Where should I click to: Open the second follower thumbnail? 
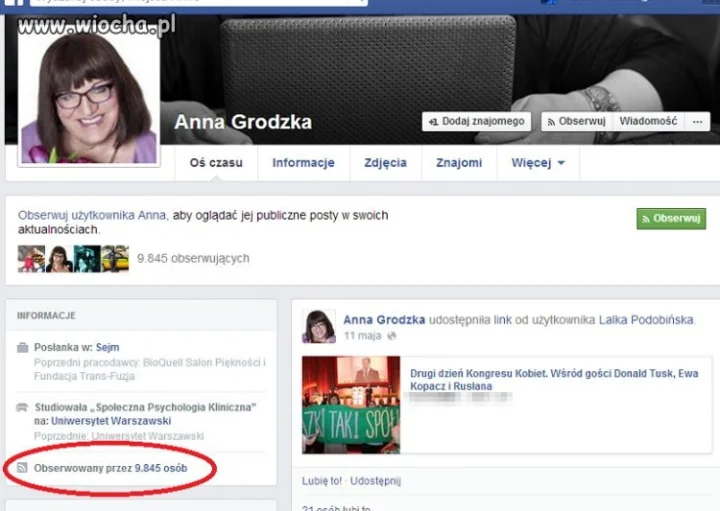click(59, 258)
